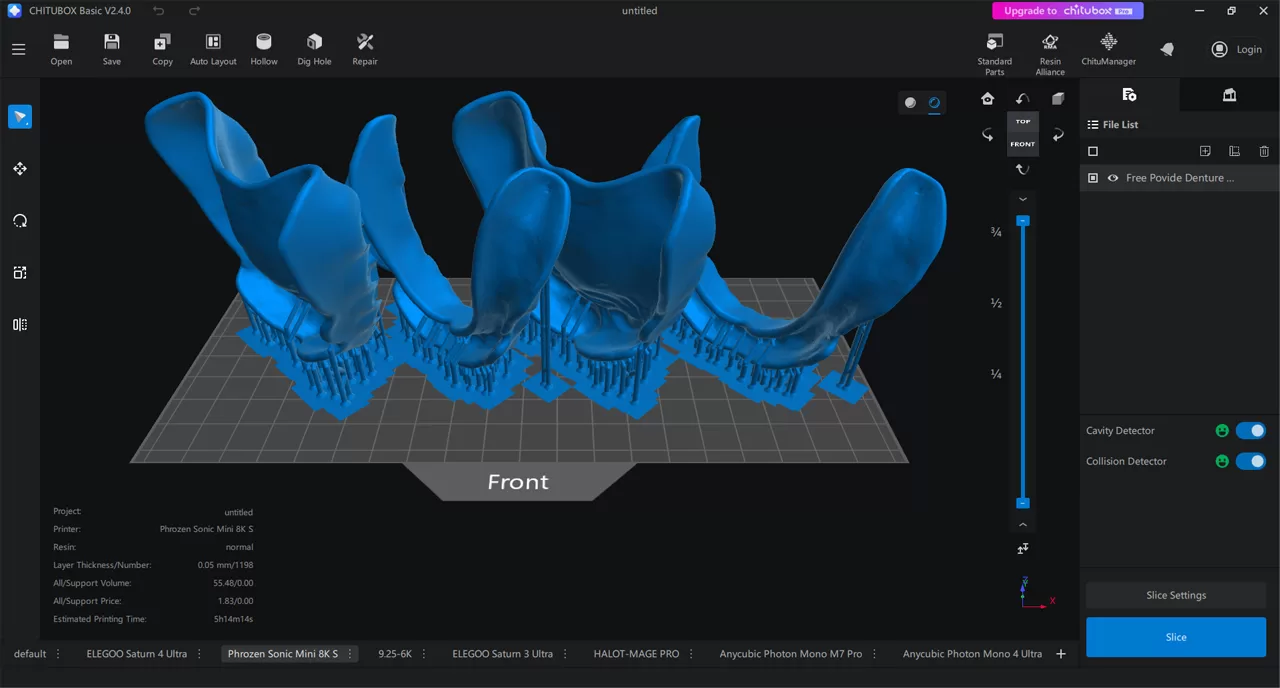The height and width of the screenshot is (688, 1280).
Task: Open Slice Settings
Action: (1175, 595)
